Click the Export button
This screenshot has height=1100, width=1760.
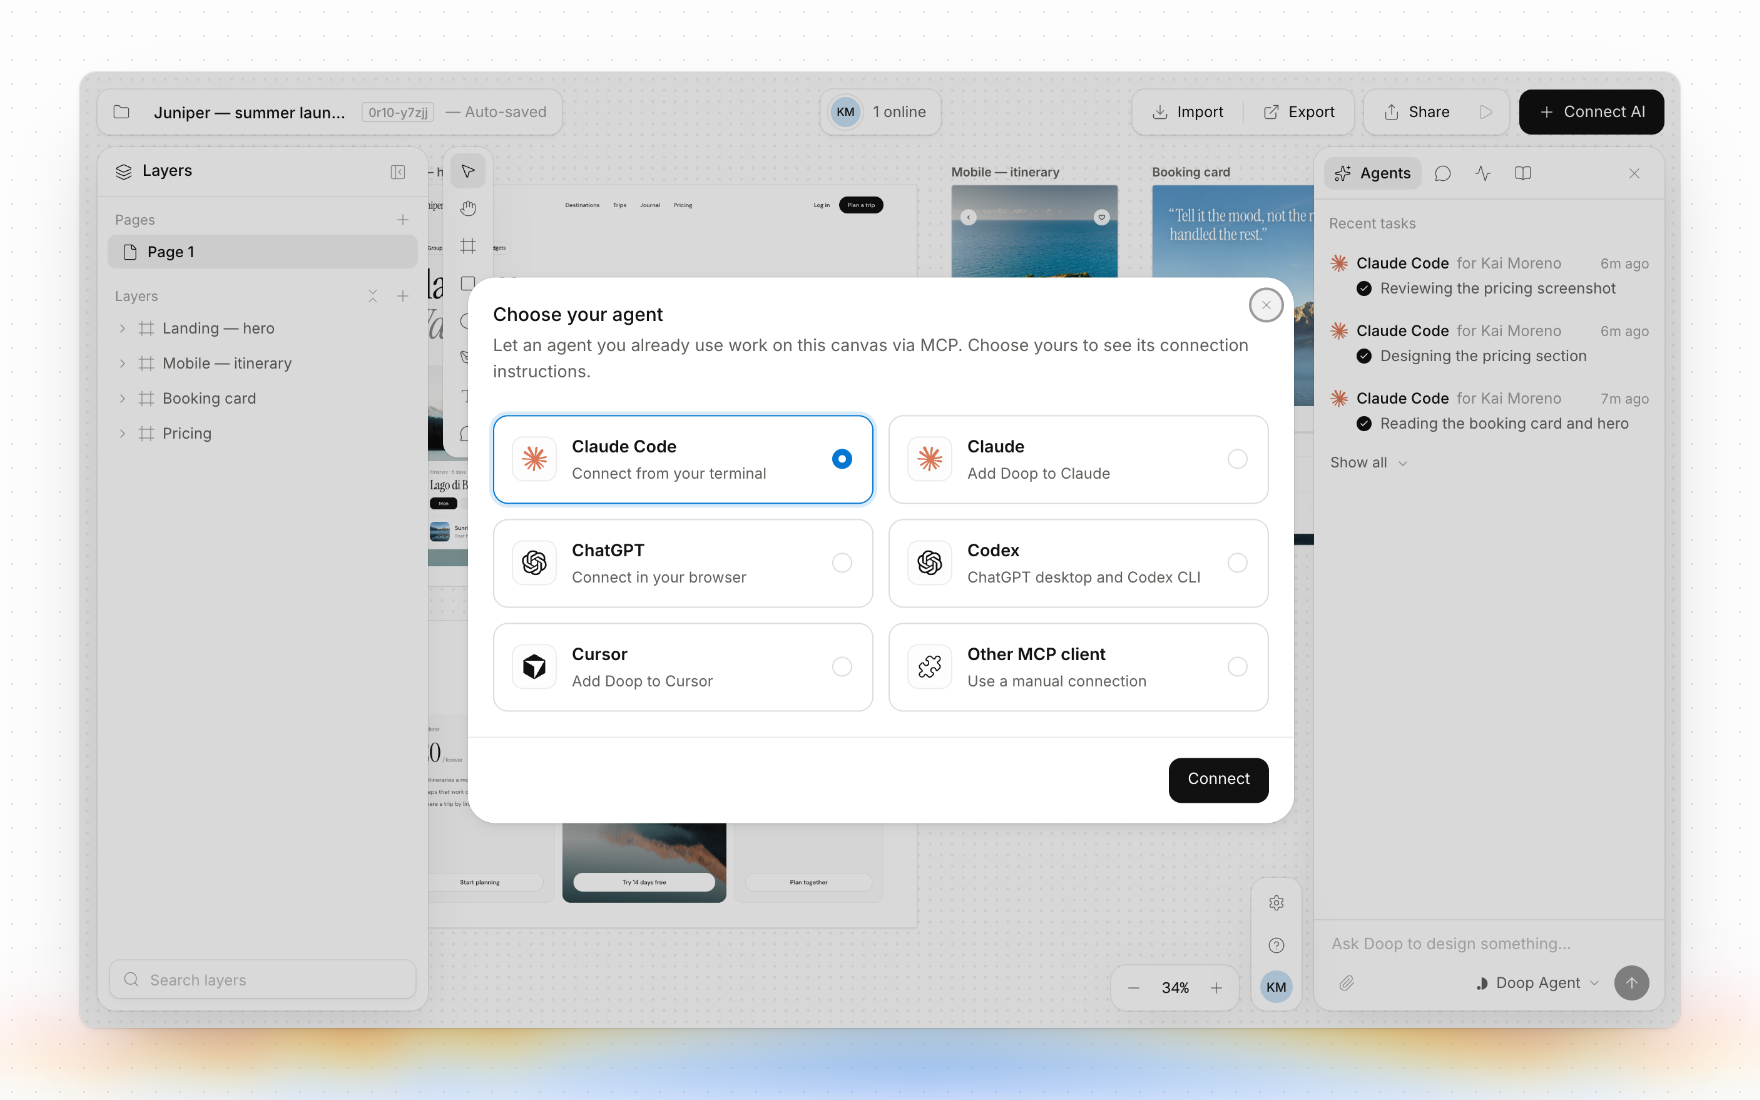coord(1298,112)
